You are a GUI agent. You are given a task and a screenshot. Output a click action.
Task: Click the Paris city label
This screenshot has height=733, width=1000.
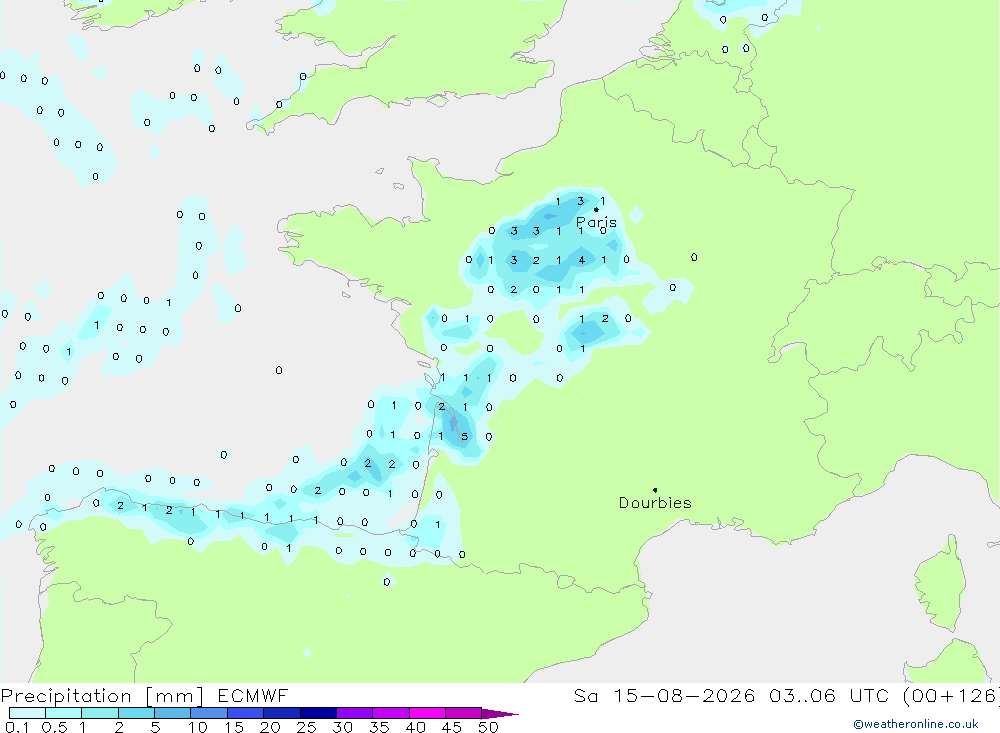click(596, 223)
